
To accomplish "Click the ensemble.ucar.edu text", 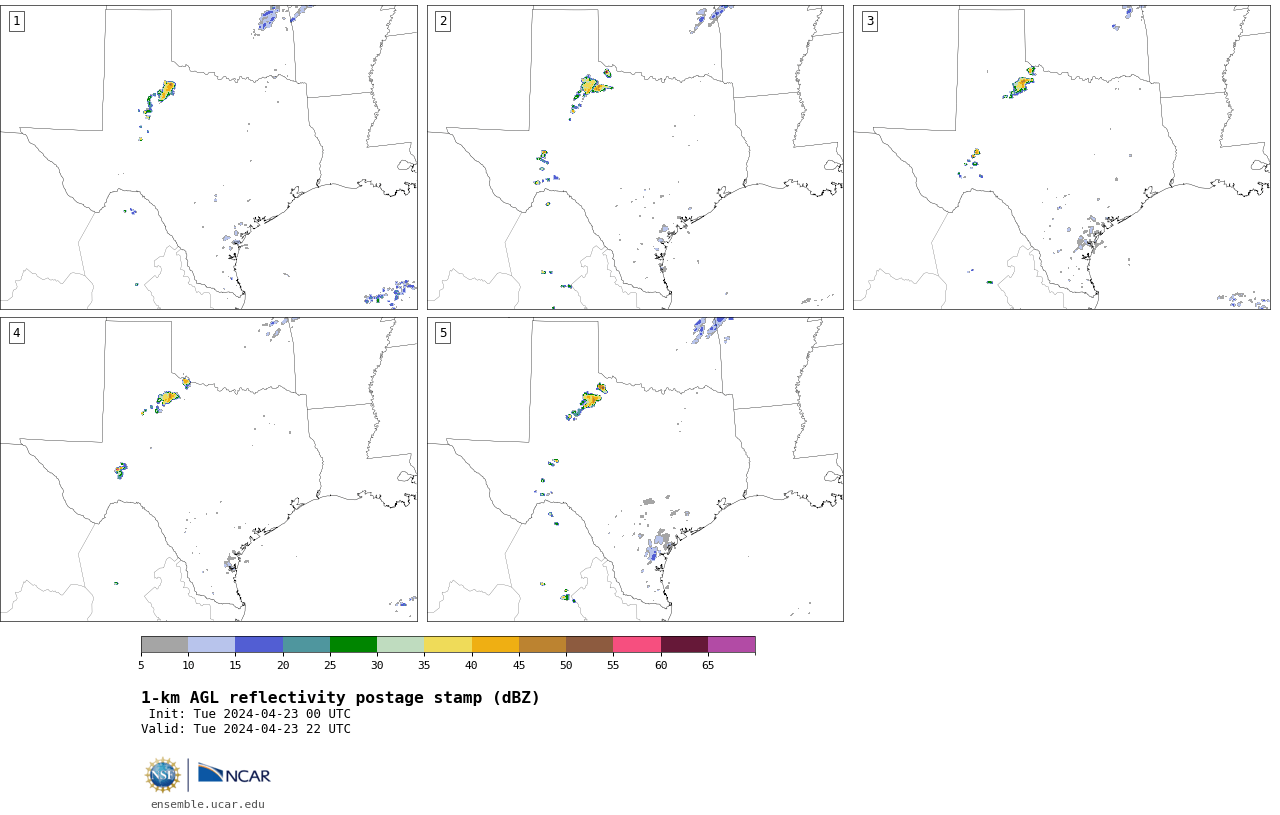I will coord(208,804).
